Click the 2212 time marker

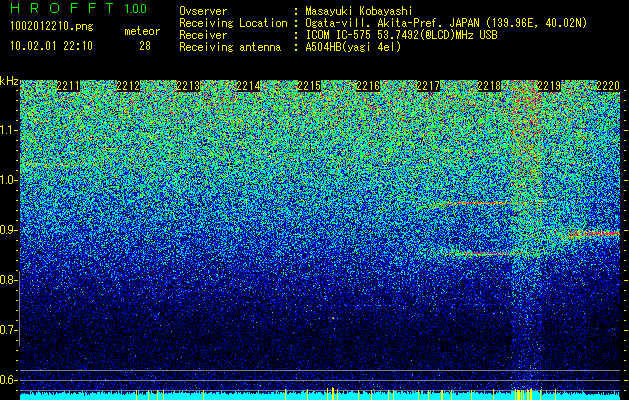(x=128, y=86)
